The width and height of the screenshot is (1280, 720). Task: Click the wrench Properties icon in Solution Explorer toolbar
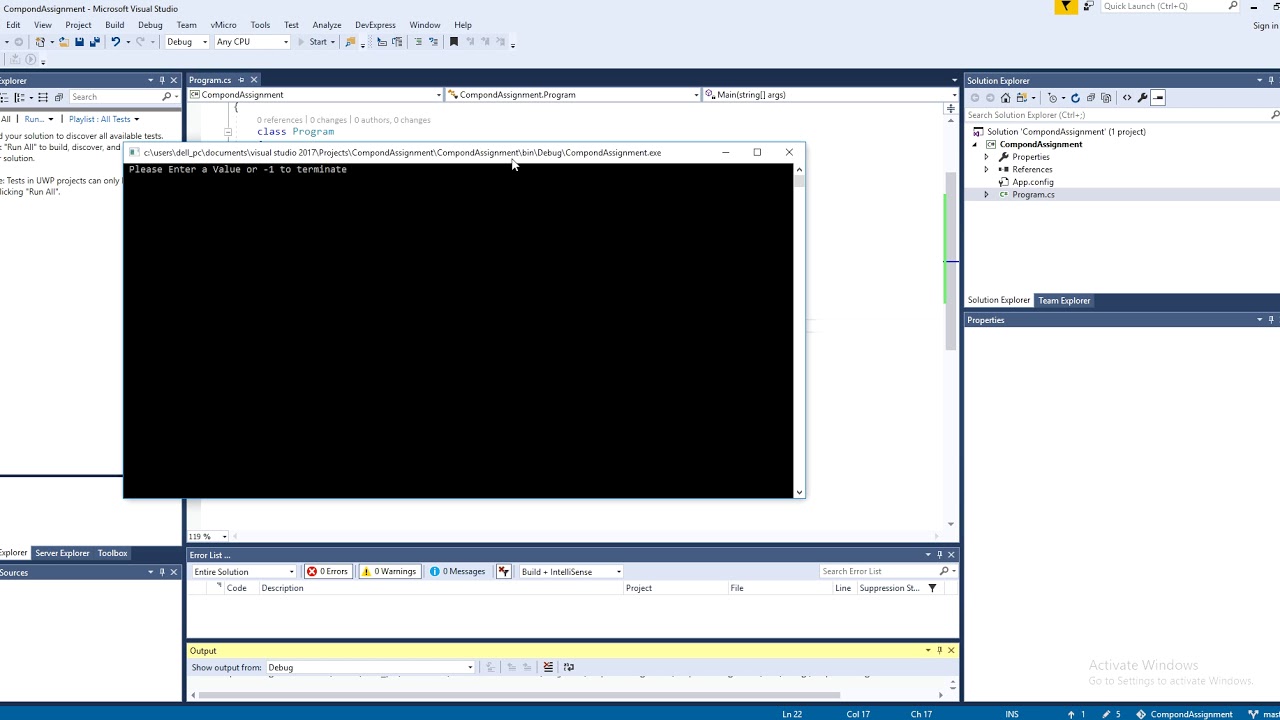(x=1142, y=98)
